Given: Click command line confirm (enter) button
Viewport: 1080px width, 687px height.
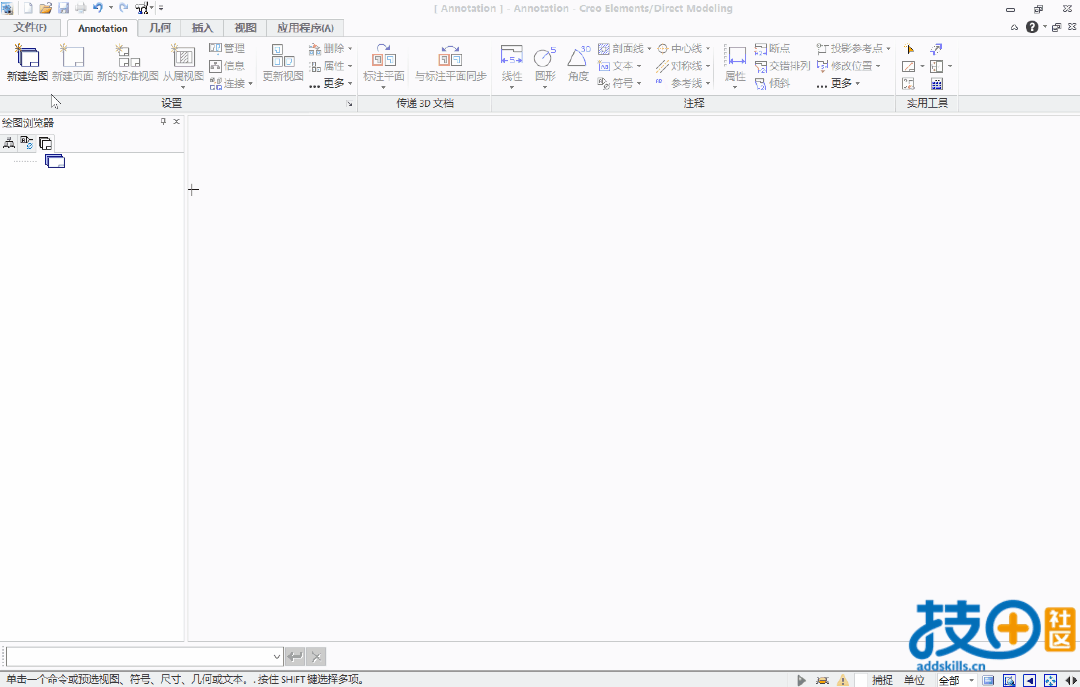Looking at the screenshot, I should pyautogui.click(x=295, y=657).
